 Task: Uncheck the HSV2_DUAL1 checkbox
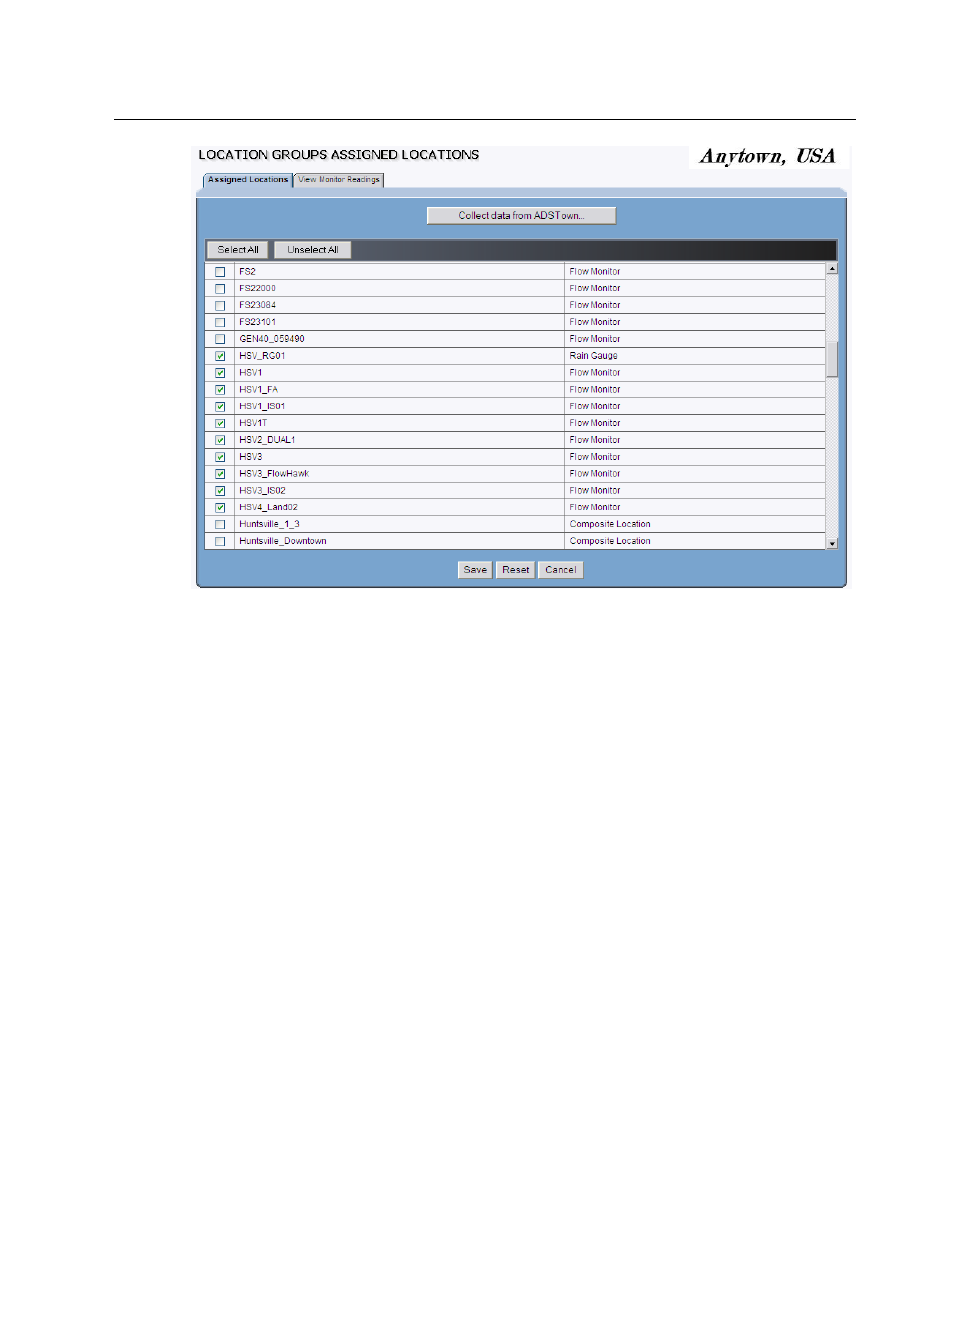pos(220,440)
